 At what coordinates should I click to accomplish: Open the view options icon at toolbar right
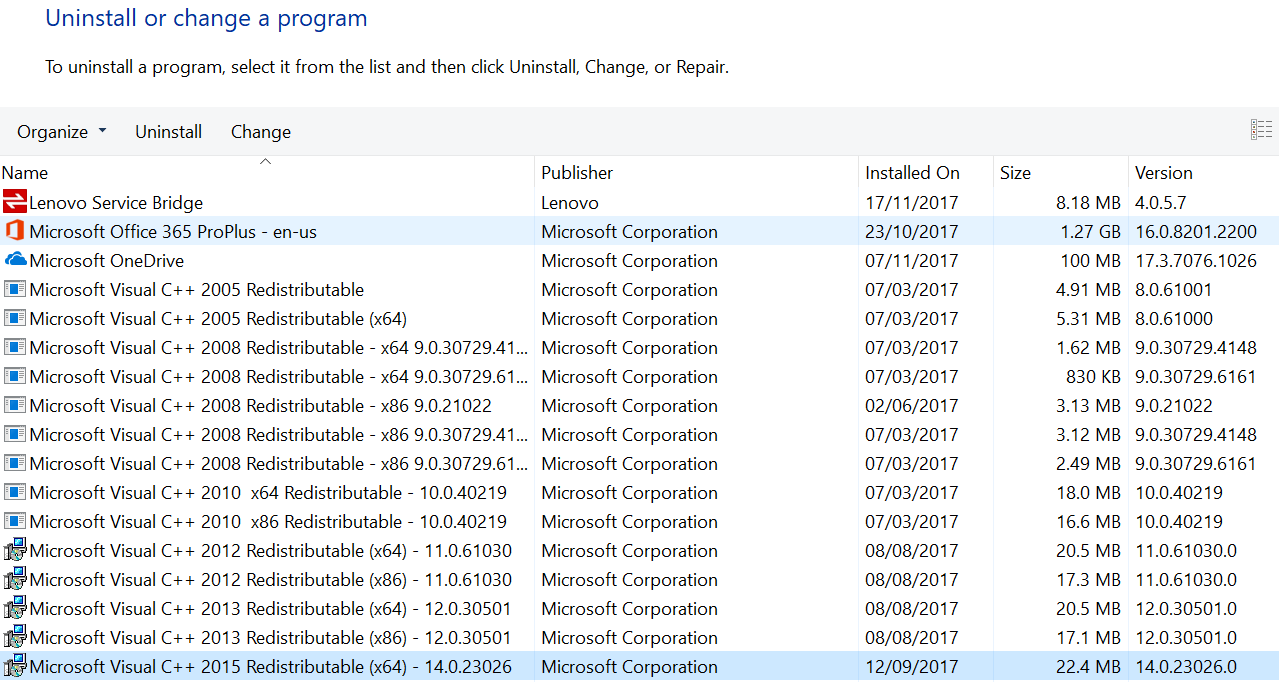click(1261, 130)
